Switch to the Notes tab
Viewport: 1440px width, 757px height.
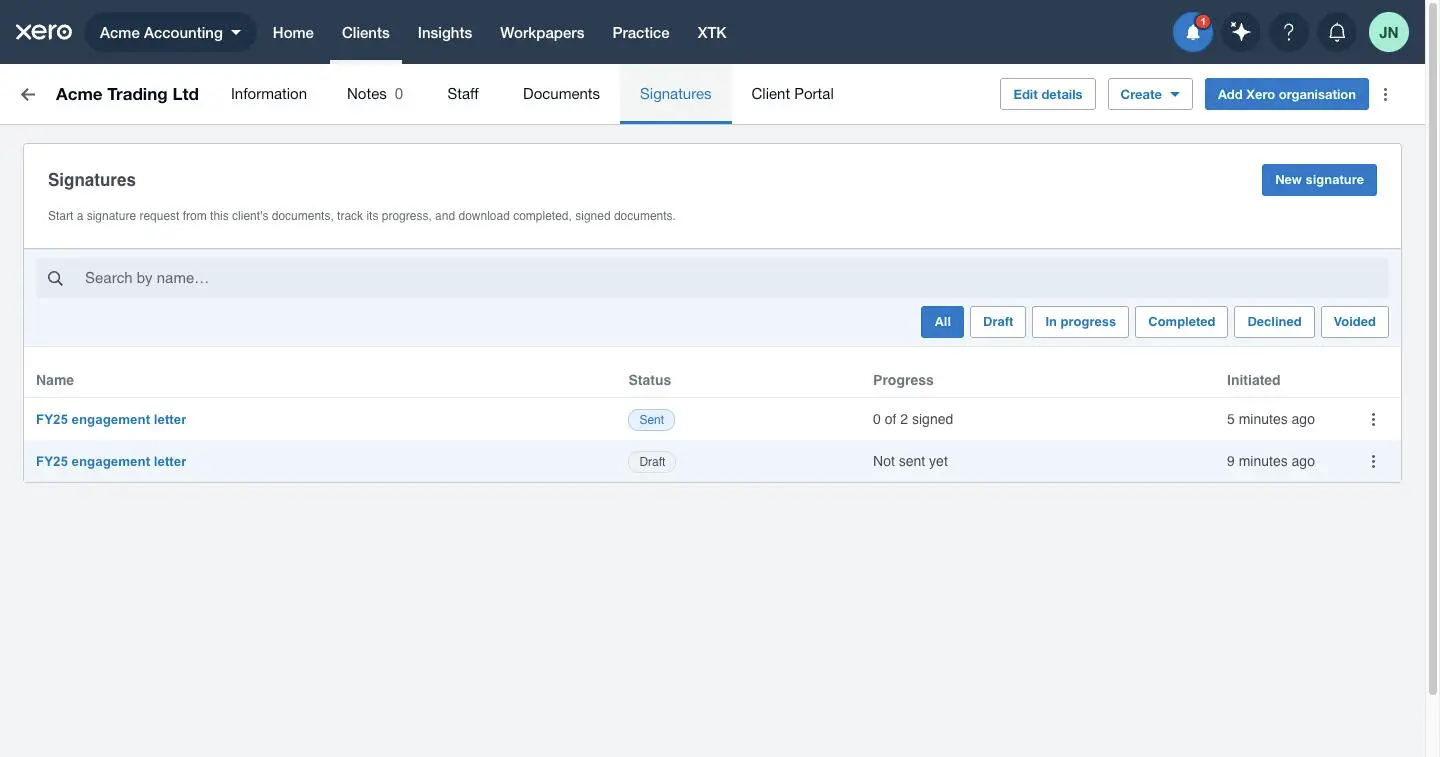pyautogui.click(x=375, y=94)
